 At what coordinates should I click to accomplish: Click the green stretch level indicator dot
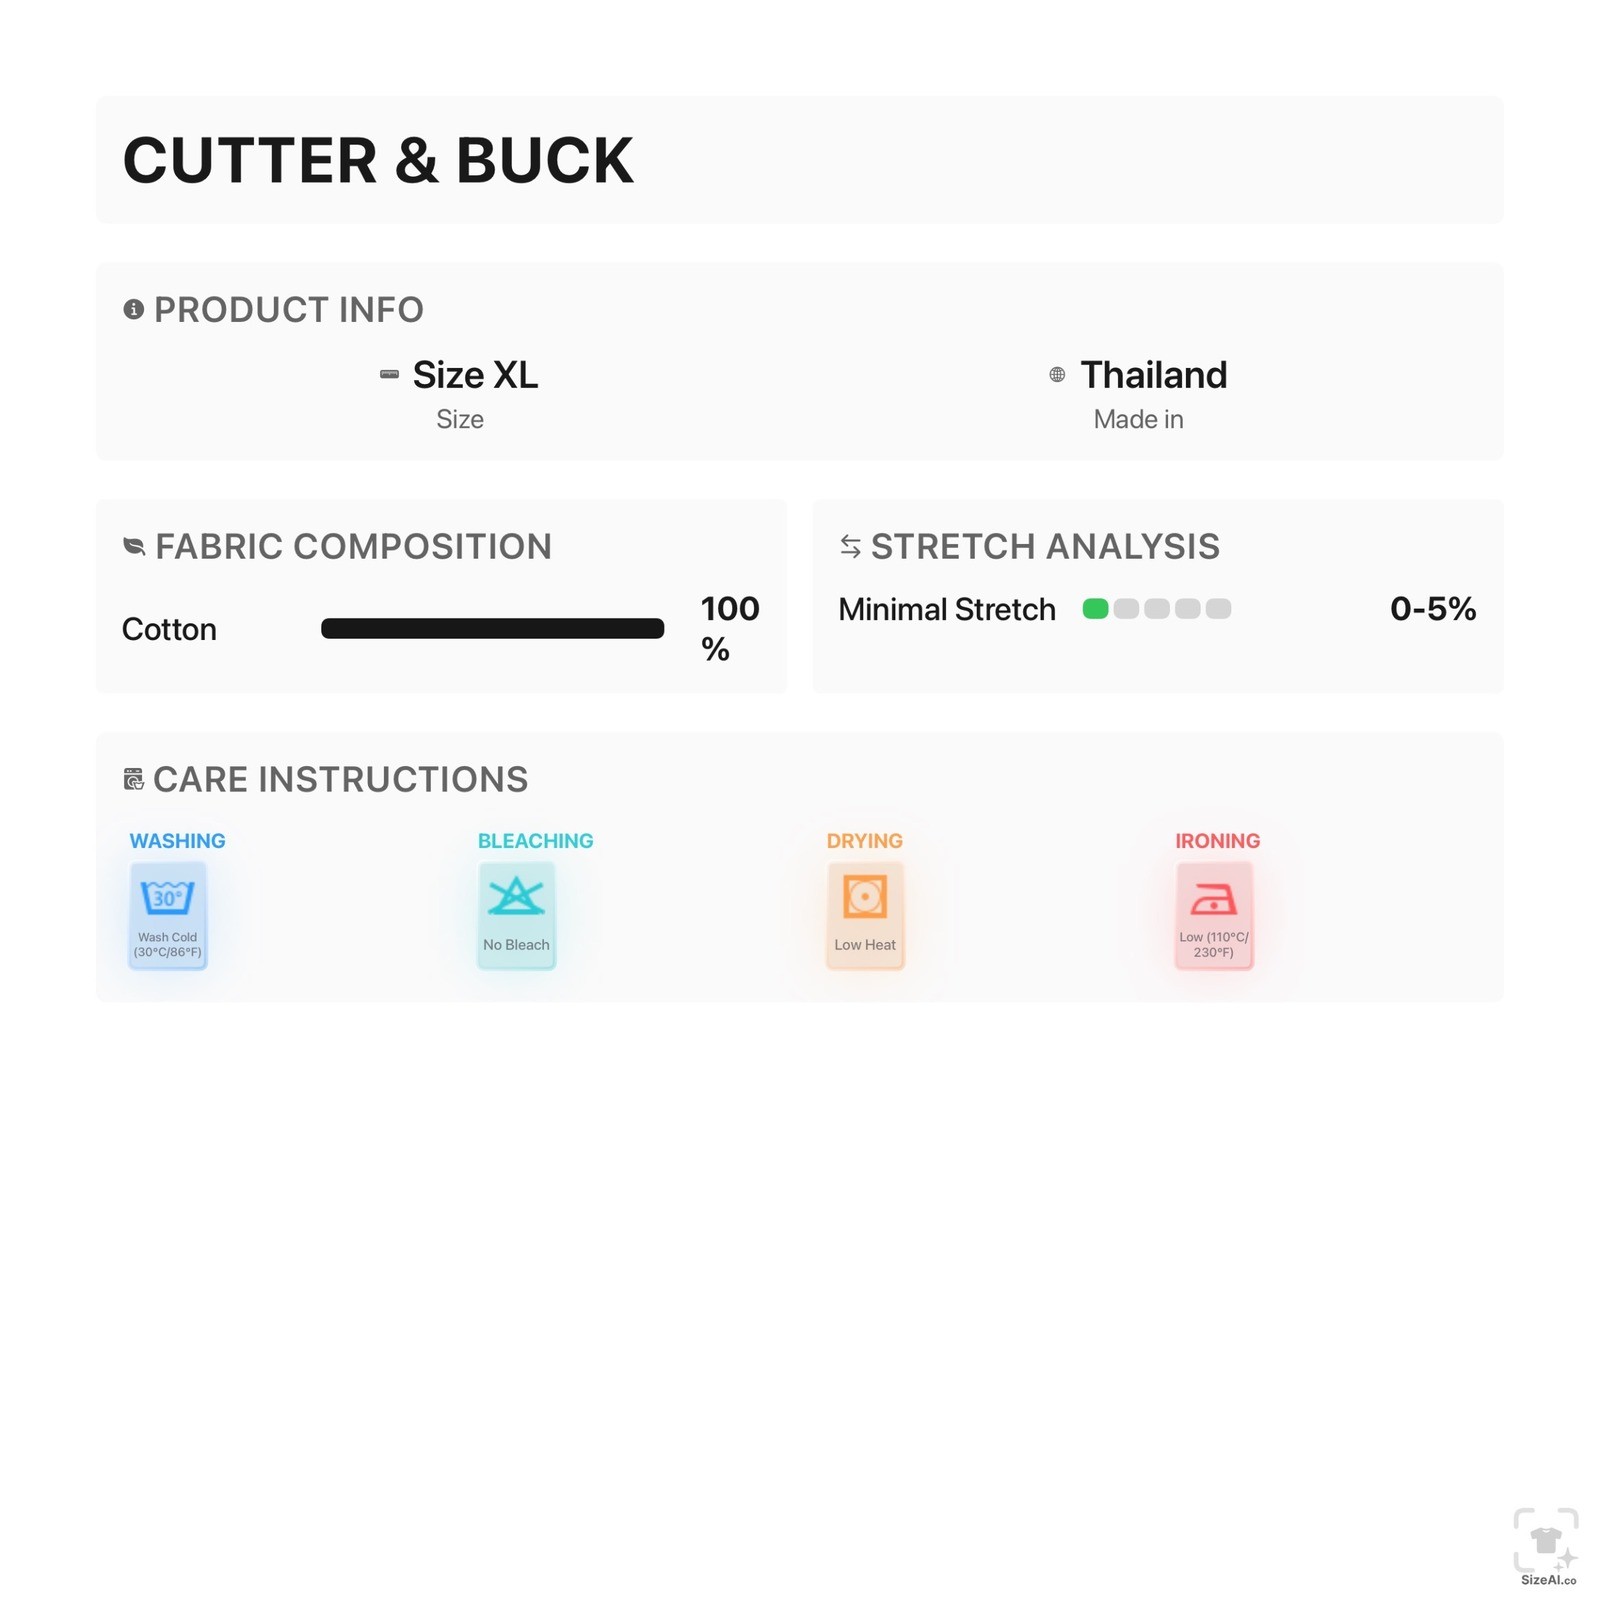point(1095,609)
